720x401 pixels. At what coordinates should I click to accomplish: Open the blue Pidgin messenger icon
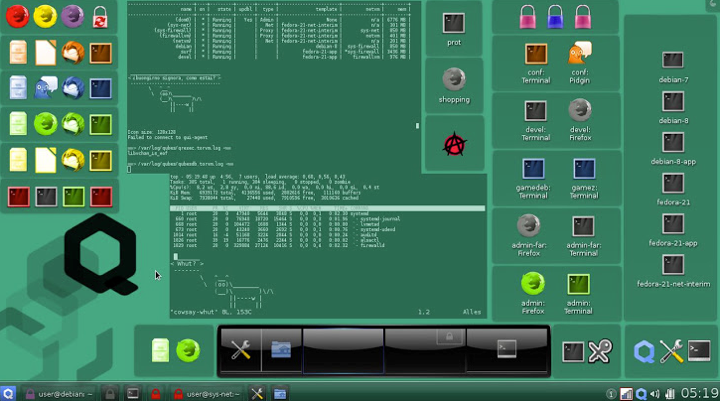[x=45, y=88]
